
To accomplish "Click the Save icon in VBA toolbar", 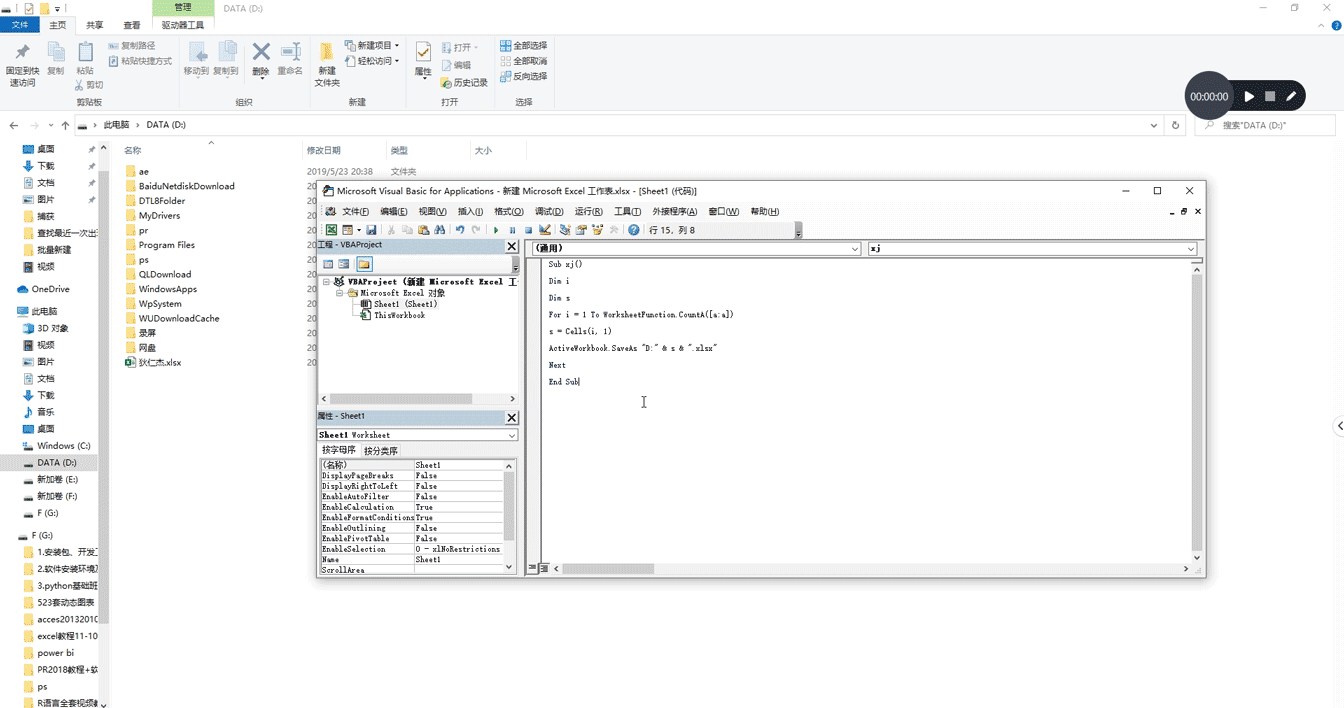I will tap(371, 230).
